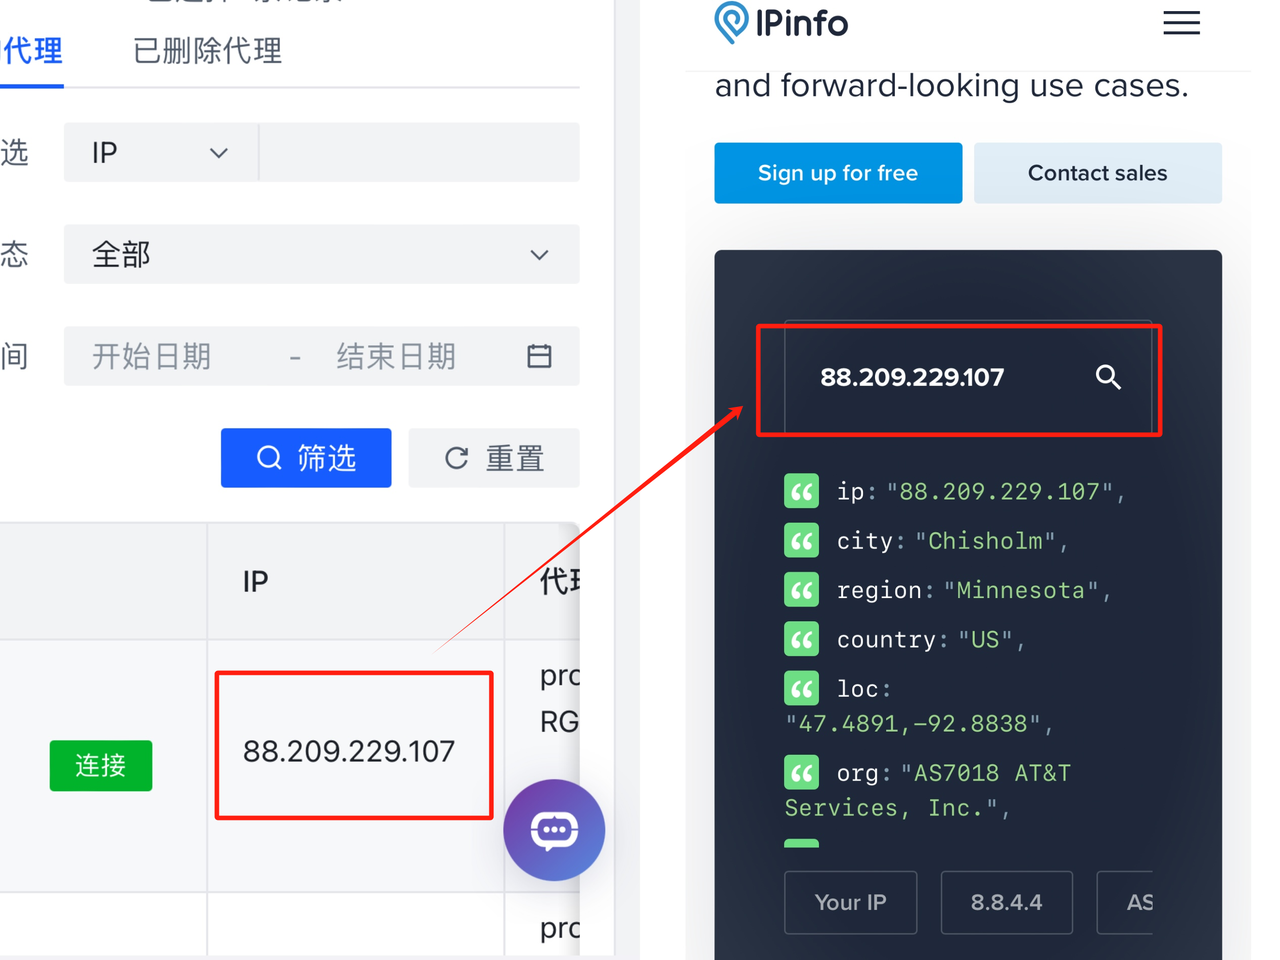
Task: Click the 结束日期 end date field
Action: coord(396,356)
